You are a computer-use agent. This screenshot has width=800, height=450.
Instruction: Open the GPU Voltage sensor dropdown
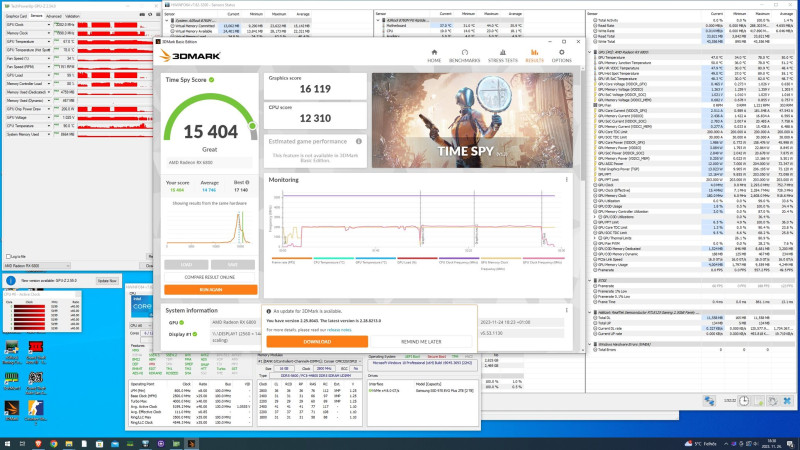coord(49,117)
